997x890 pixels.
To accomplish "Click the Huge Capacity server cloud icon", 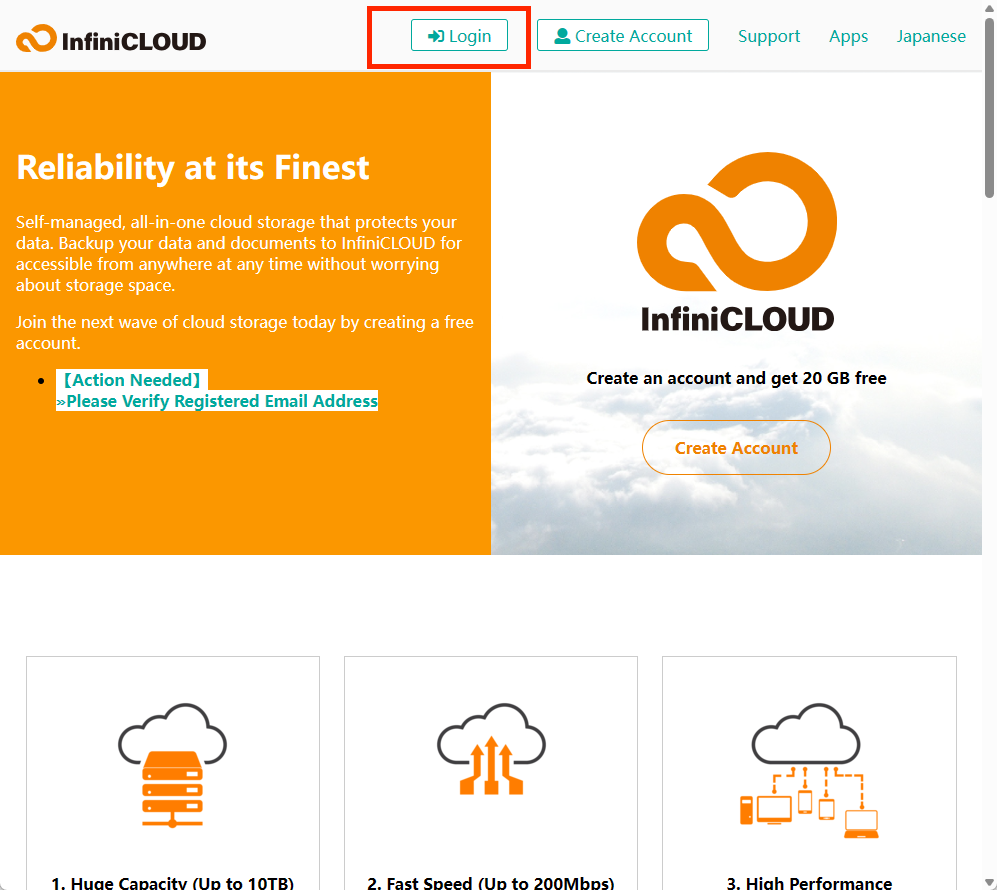I will tap(172, 765).
